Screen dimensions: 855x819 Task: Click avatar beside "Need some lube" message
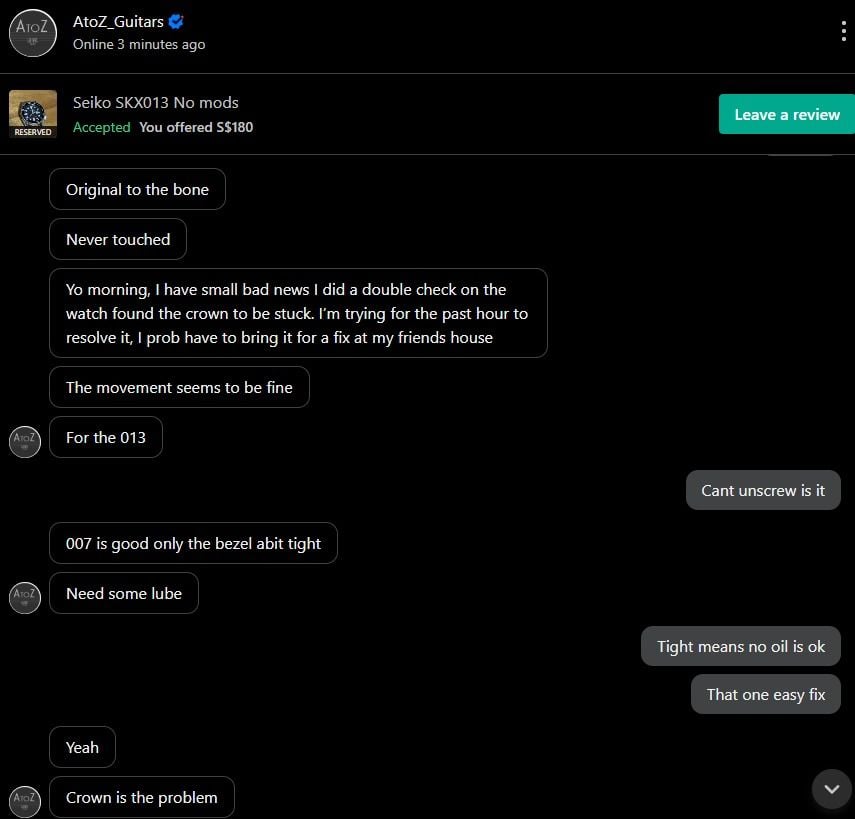point(25,597)
